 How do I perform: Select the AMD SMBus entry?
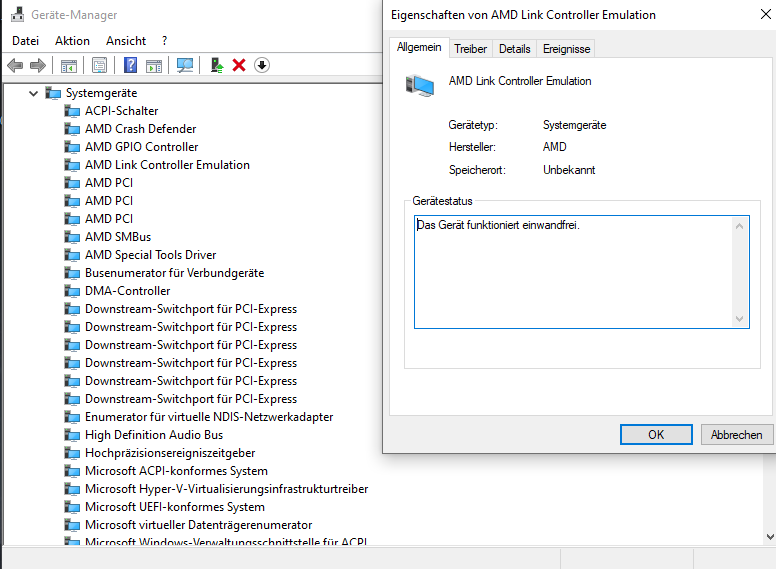pyautogui.click(x=118, y=237)
